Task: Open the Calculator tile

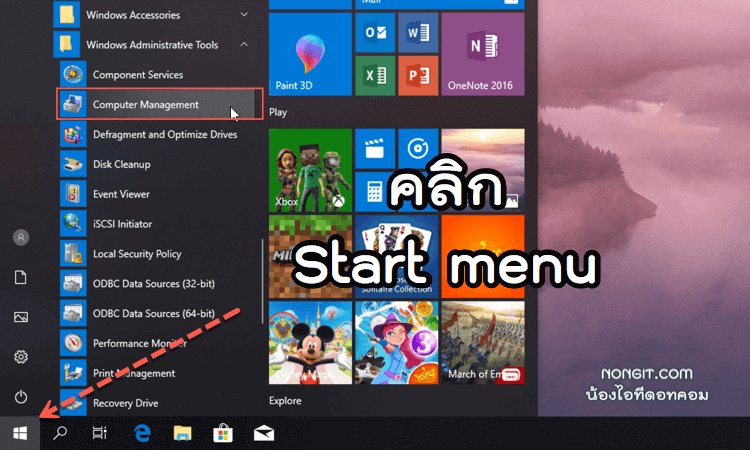Action: 375,192
